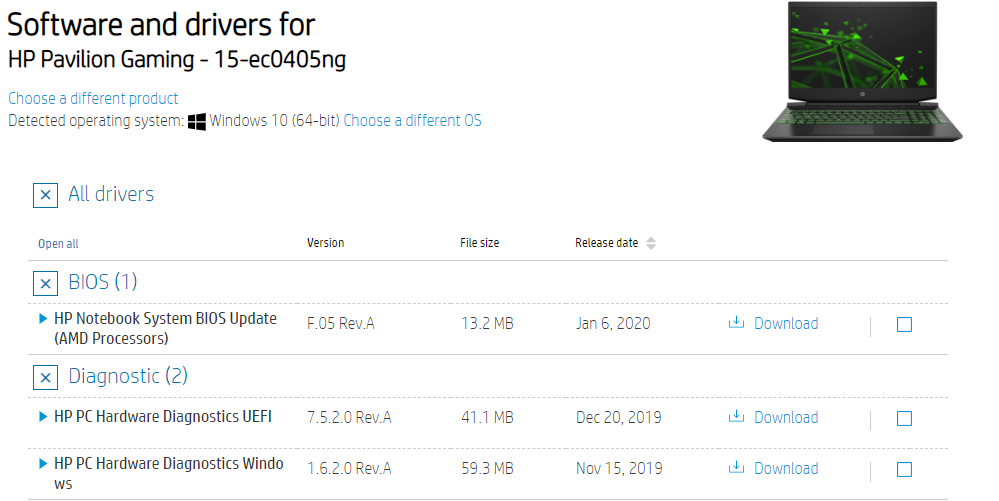Click the Windows logo next to detected OS
999x501 pixels.
pyautogui.click(x=197, y=121)
